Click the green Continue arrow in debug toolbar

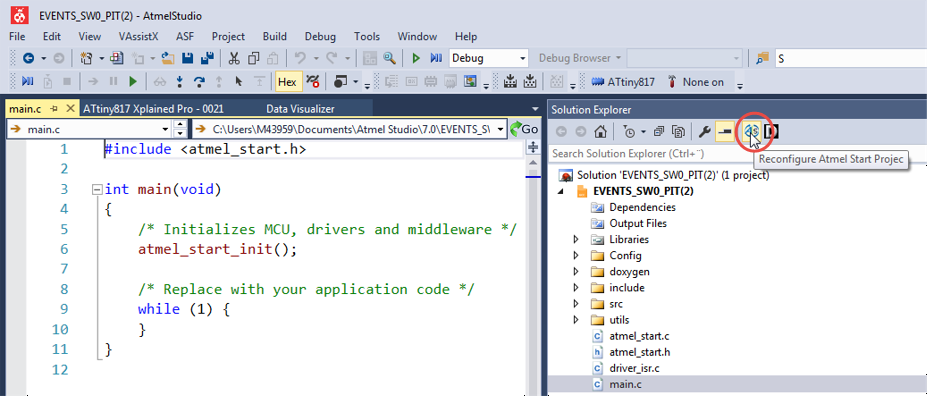point(134,82)
